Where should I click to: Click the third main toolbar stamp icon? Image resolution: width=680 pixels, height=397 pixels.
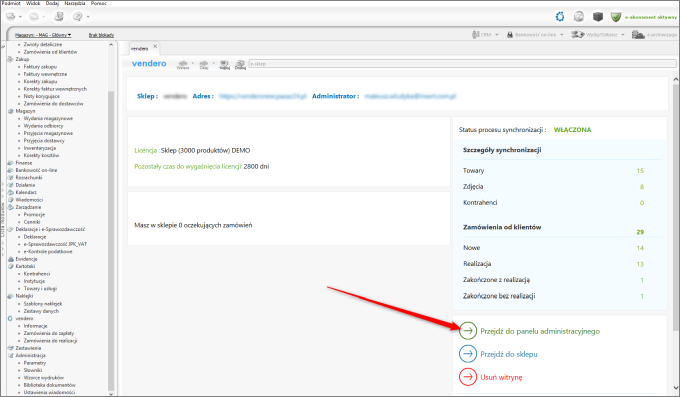(x=59, y=16)
